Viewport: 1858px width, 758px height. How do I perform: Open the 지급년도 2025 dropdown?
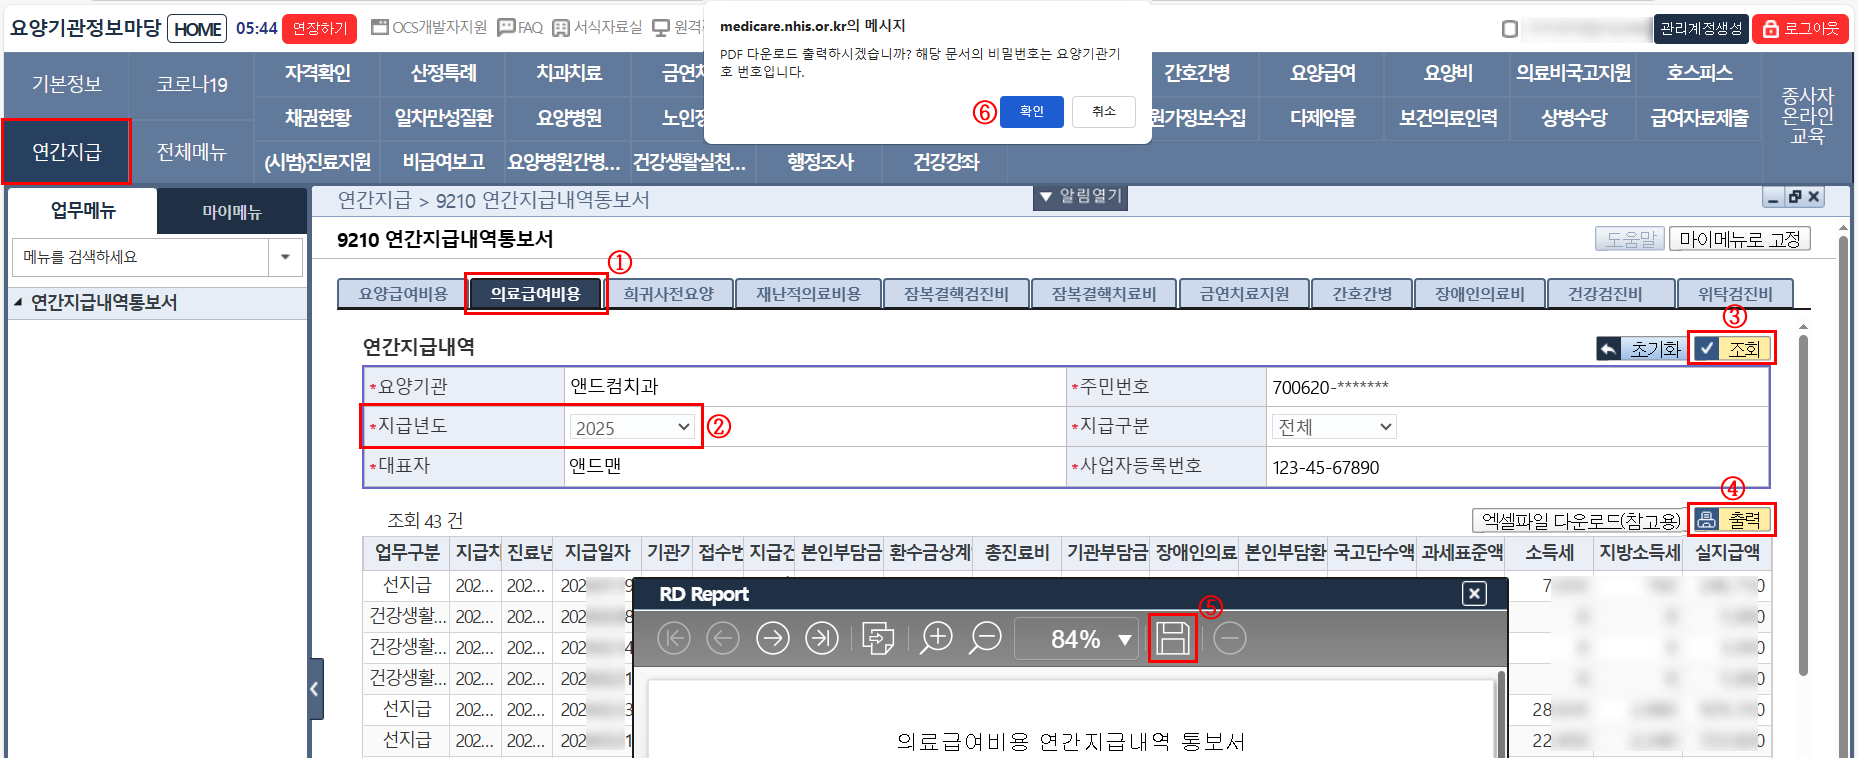click(x=632, y=427)
